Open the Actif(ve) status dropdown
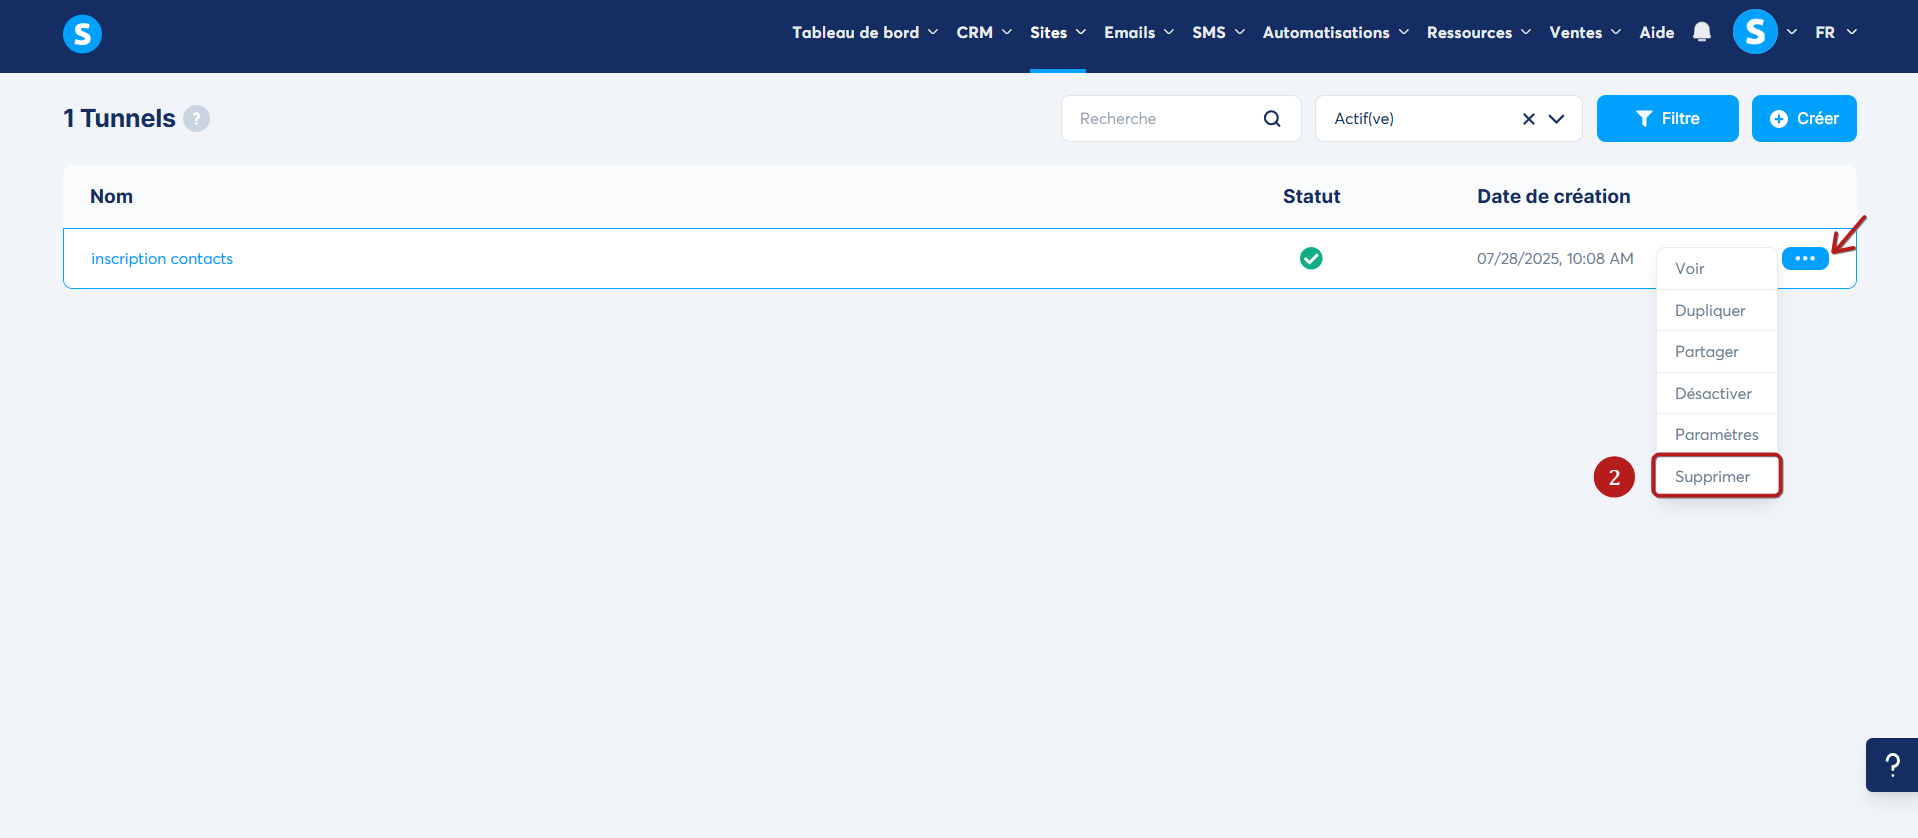The image size is (1918, 838). [1556, 119]
